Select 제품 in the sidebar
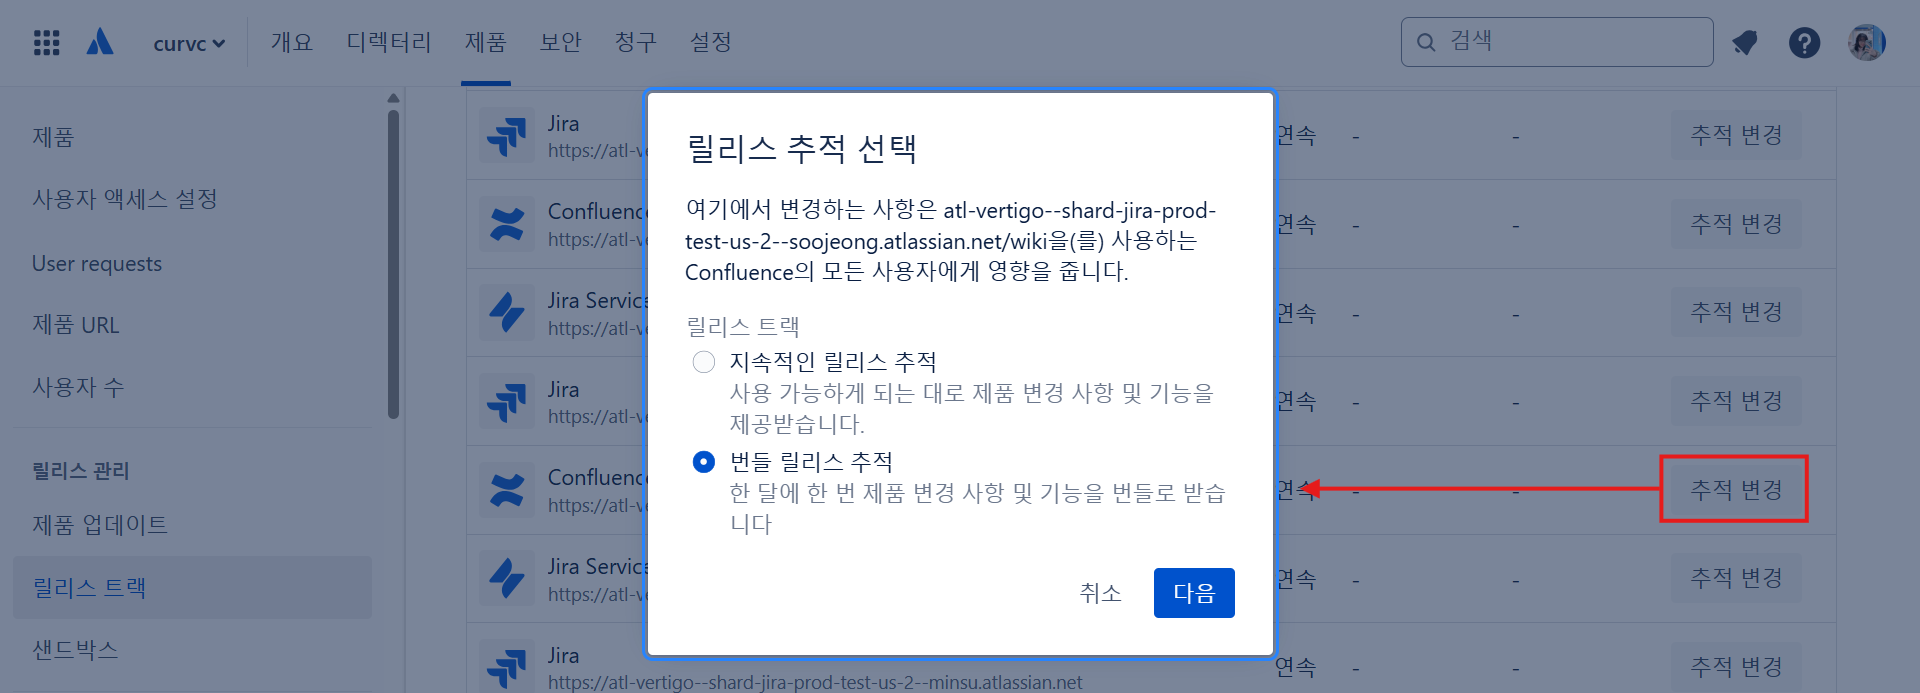This screenshot has width=1920, height=693. pyautogui.click(x=53, y=137)
